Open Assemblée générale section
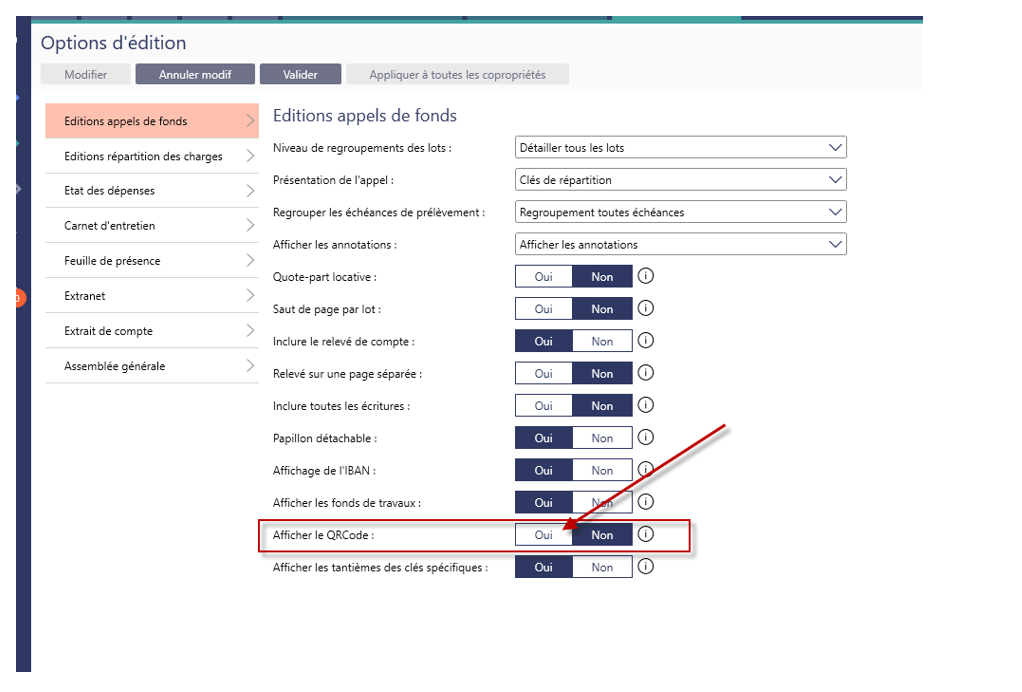 152,366
